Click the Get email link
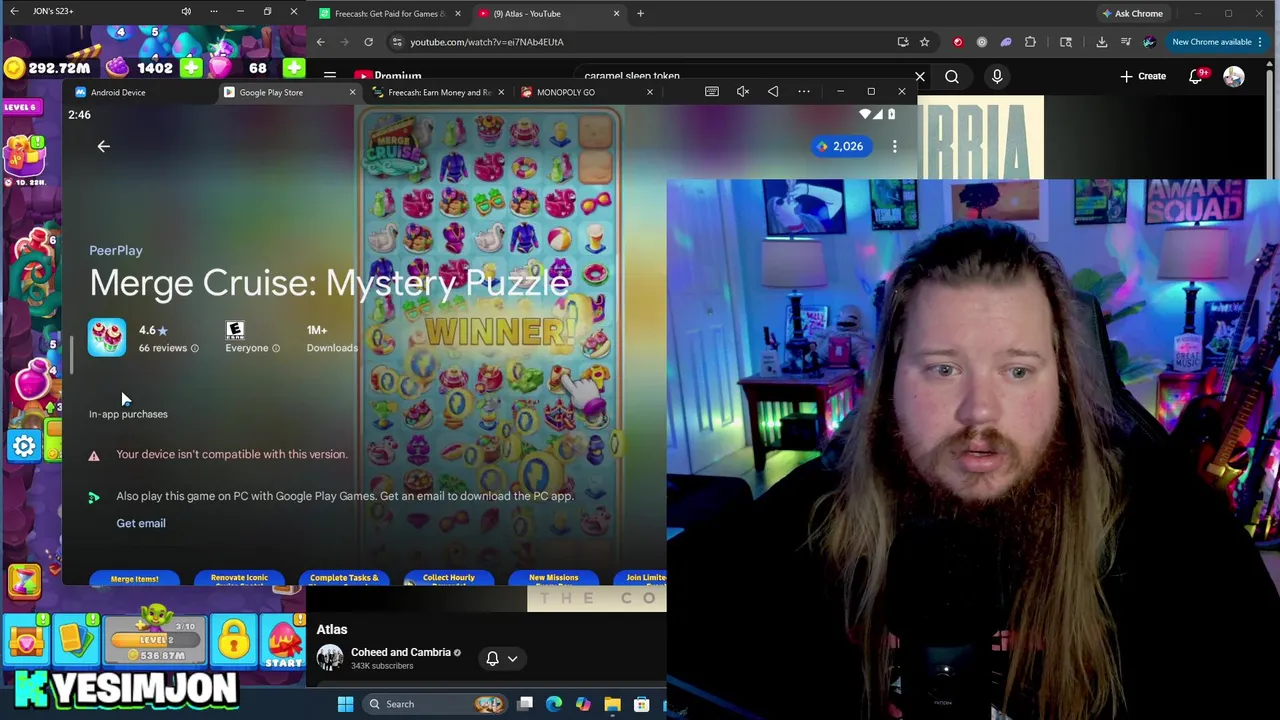 [141, 523]
